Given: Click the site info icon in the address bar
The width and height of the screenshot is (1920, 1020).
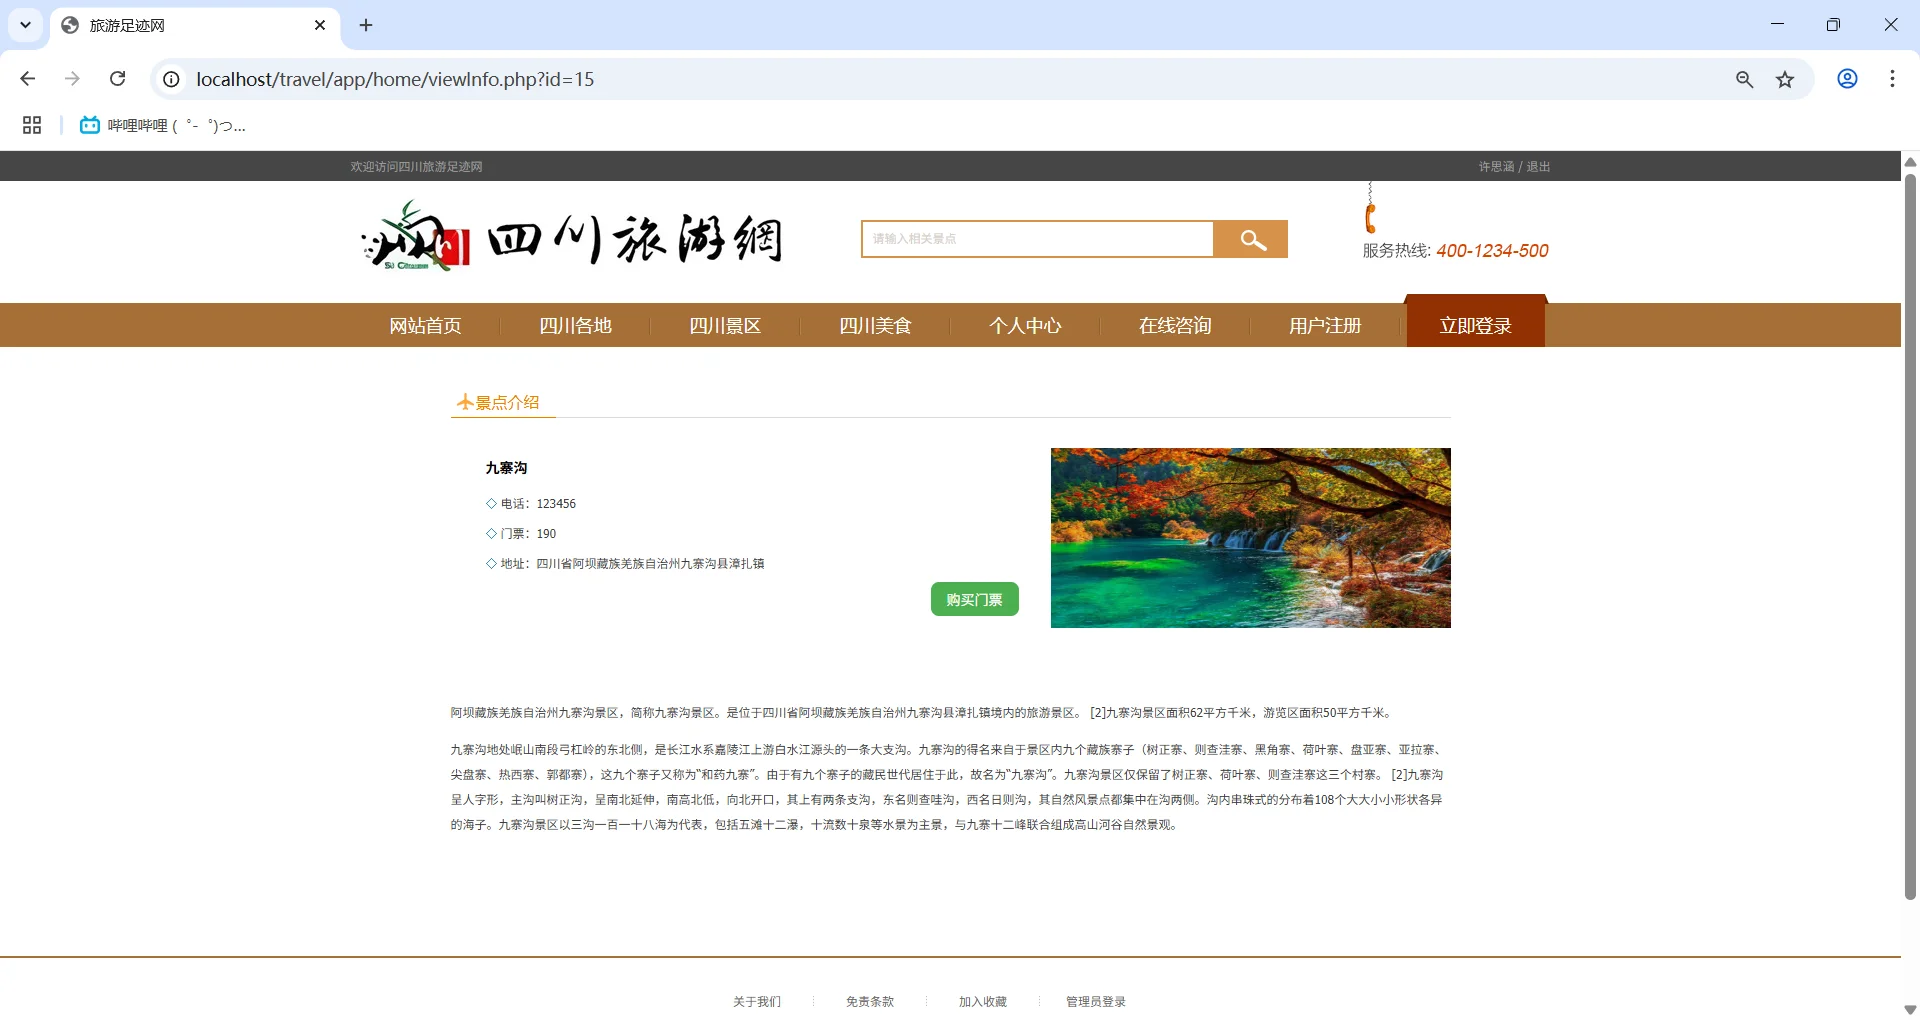Looking at the screenshot, I should [171, 79].
